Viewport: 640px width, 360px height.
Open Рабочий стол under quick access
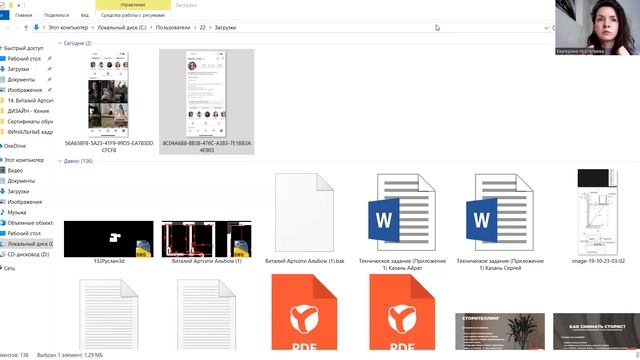[24, 59]
